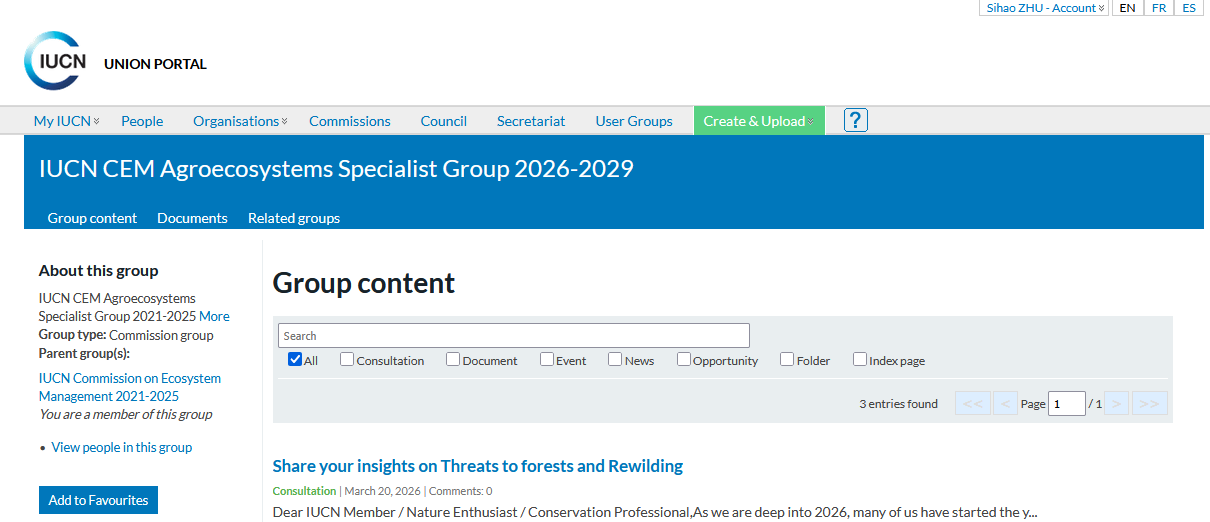This screenshot has height=522, width=1210.
Task: Uncheck the All filter checkbox
Action: click(x=295, y=359)
